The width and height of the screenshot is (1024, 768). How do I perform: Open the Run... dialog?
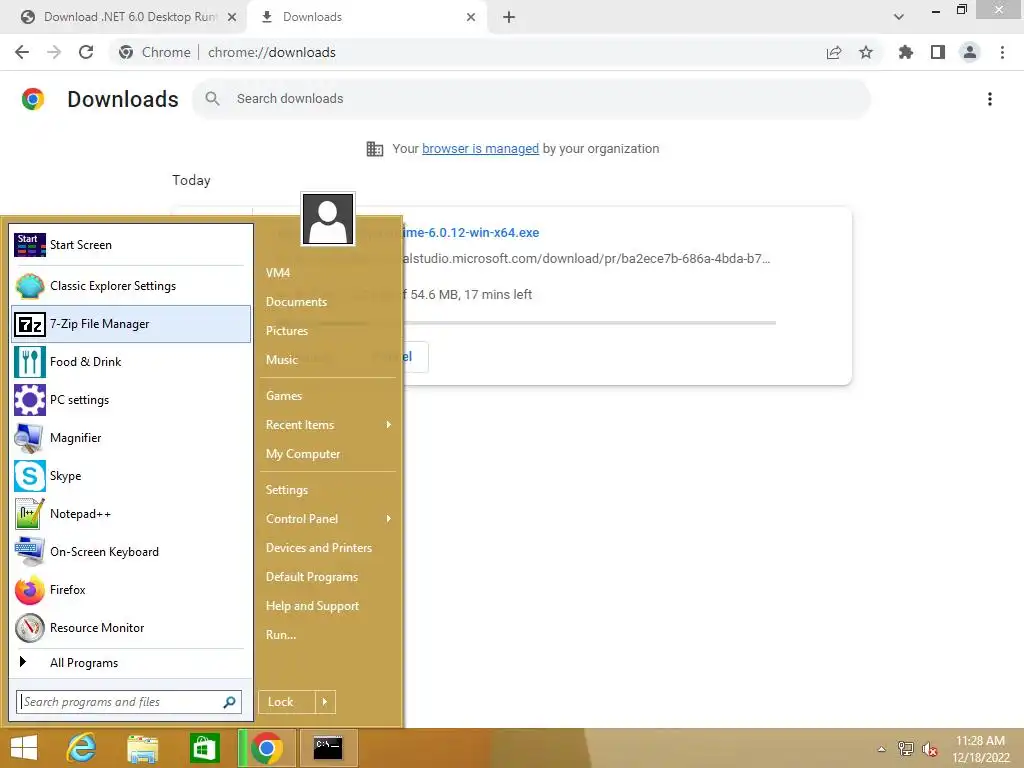coord(328,635)
